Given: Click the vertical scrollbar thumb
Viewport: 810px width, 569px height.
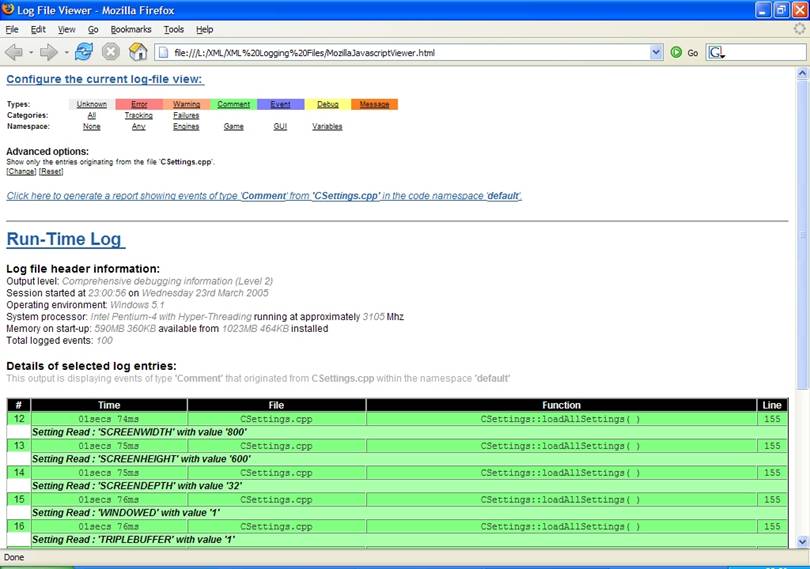Looking at the screenshot, I should coord(802,234).
